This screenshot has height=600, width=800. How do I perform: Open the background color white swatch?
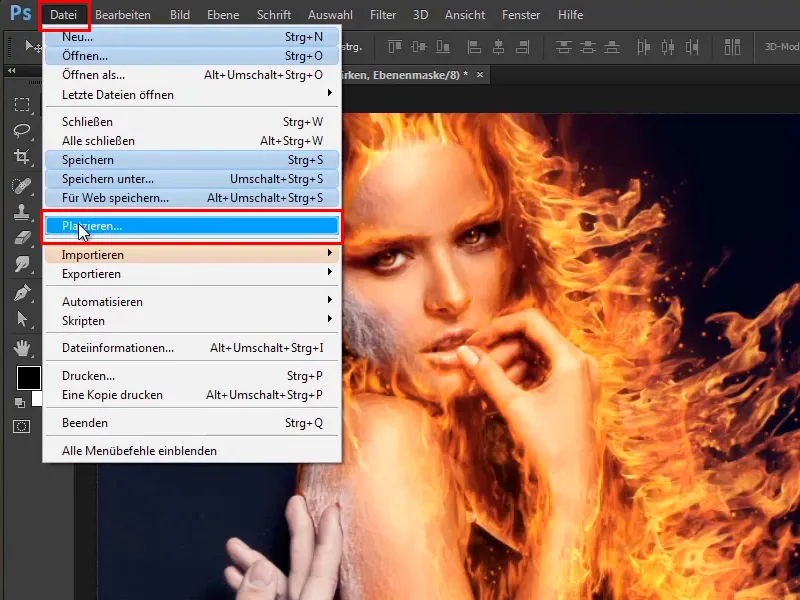pos(37,399)
